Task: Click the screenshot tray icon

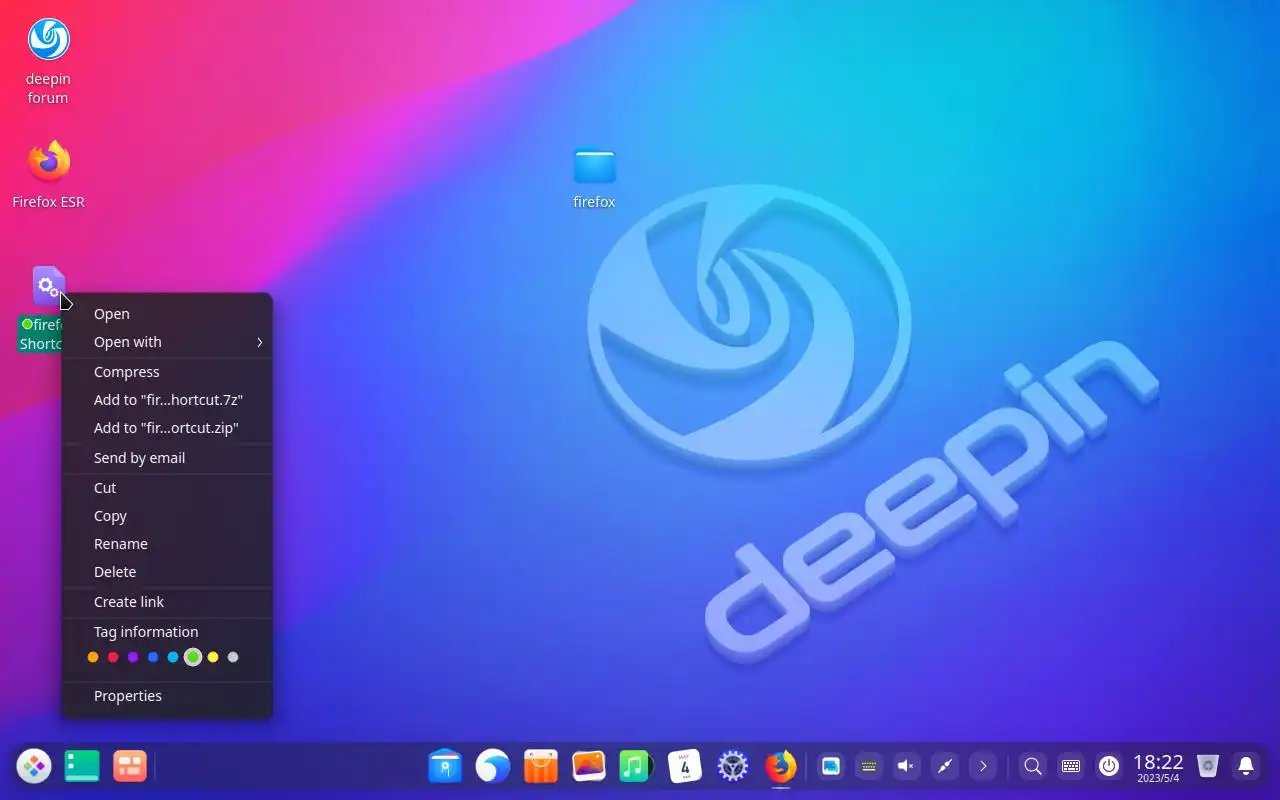Action: click(831, 767)
